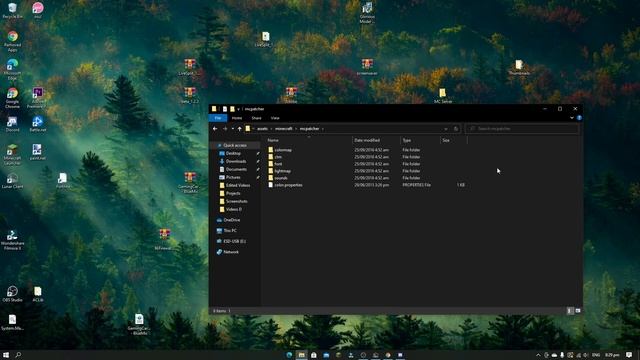The width and height of the screenshot is (640, 360).
Task: Select the Thumbnails folder on desktop
Action: pyautogui.click(x=519, y=67)
